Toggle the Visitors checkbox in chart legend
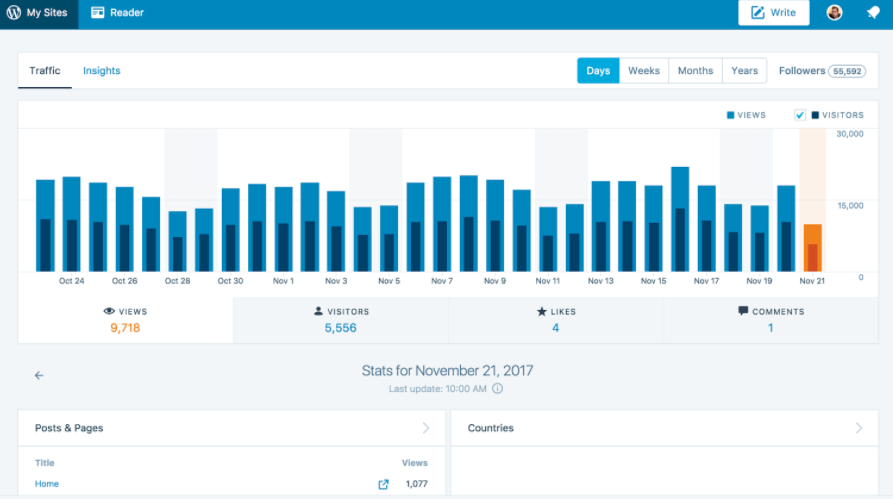This screenshot has height=499, width=893. point(800,115)
